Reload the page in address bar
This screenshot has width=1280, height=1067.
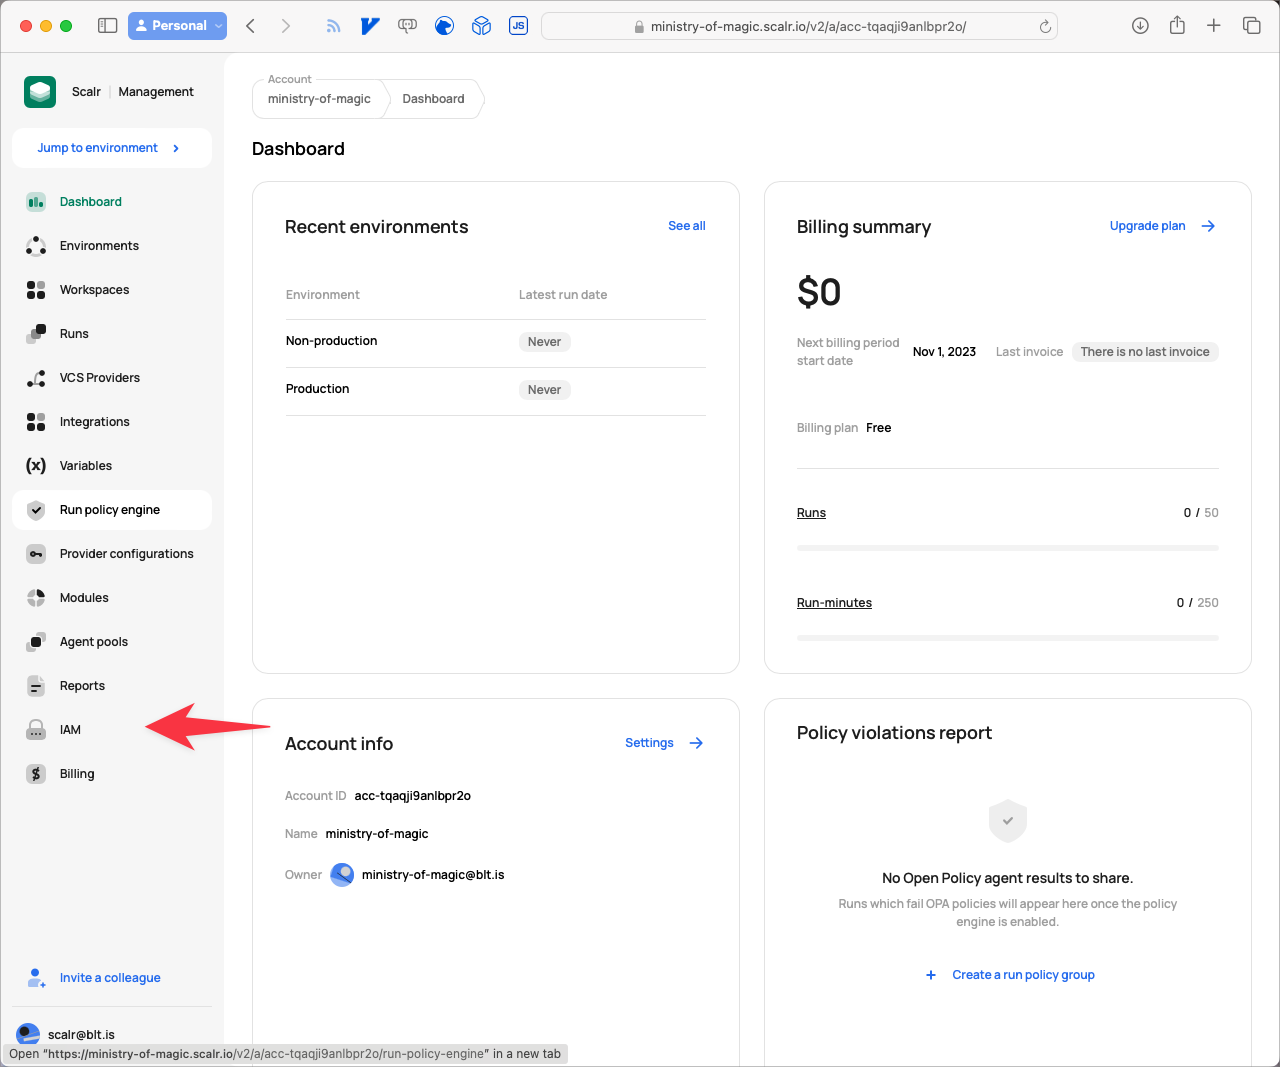tap(1045, 27)
